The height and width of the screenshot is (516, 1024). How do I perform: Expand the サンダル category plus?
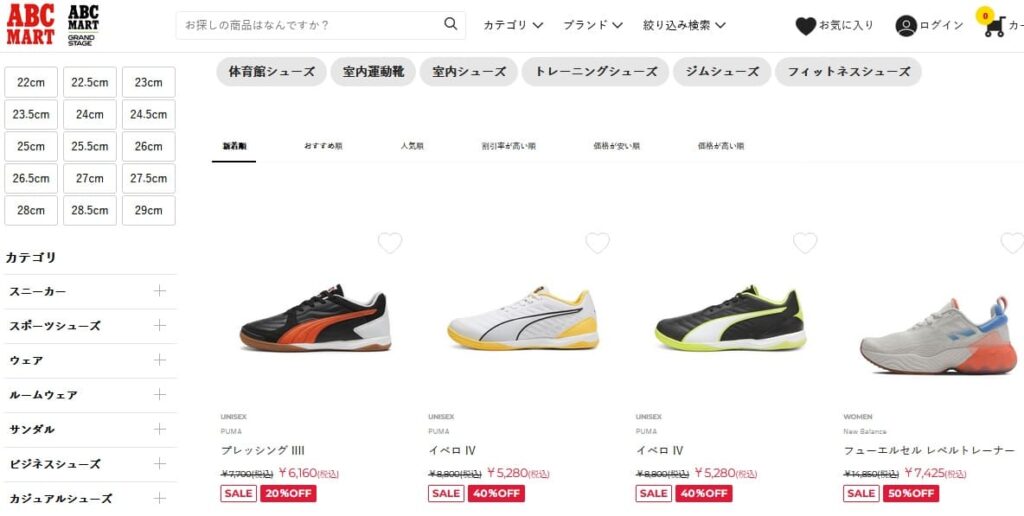click(x=160, y=428)
